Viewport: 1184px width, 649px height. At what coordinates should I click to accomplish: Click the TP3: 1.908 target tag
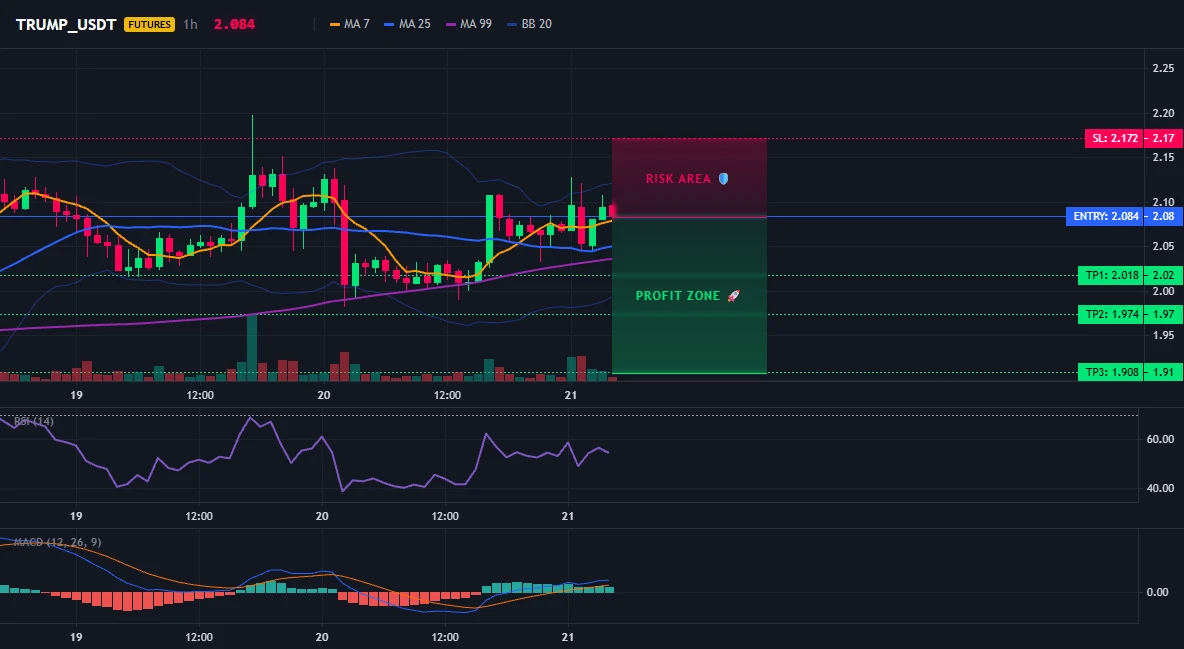click(1111, 372)
